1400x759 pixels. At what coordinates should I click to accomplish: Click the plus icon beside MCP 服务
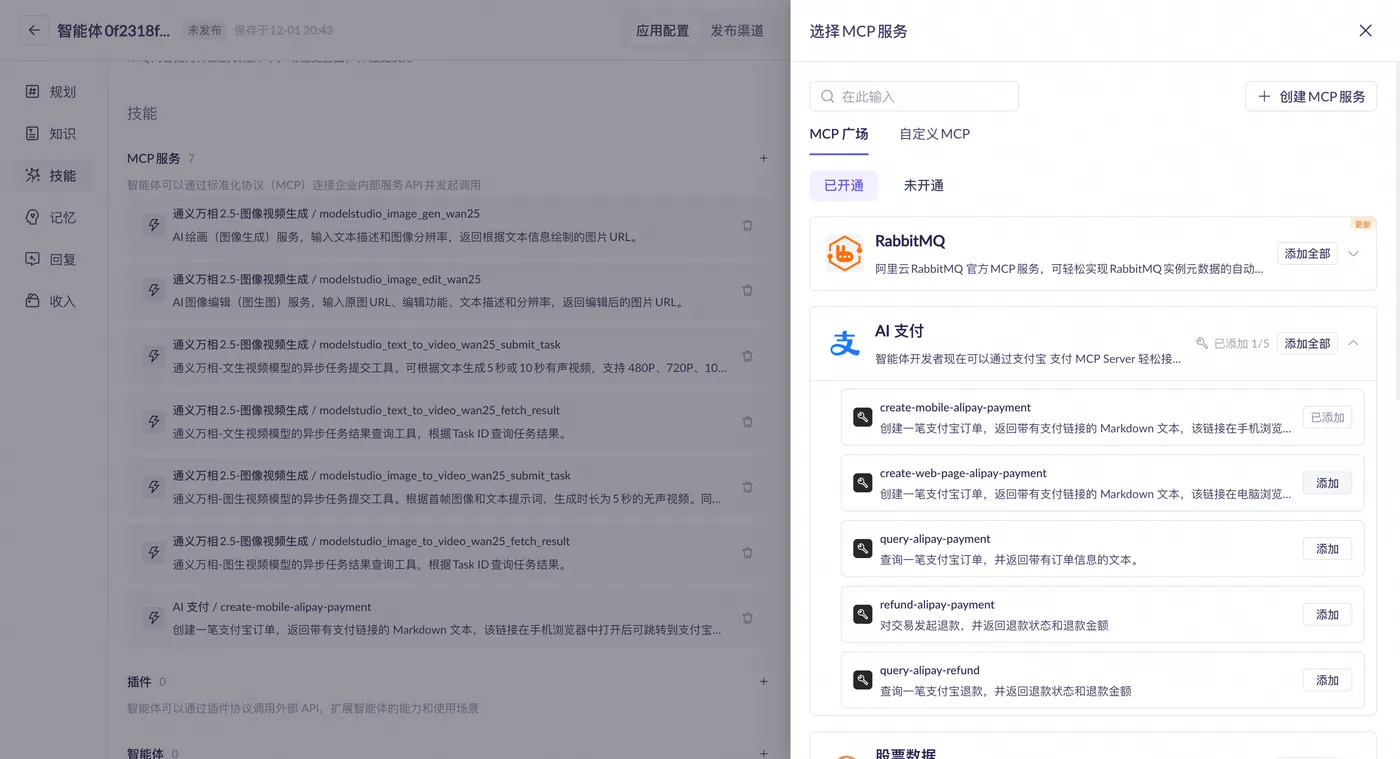[x=764, y=158]
